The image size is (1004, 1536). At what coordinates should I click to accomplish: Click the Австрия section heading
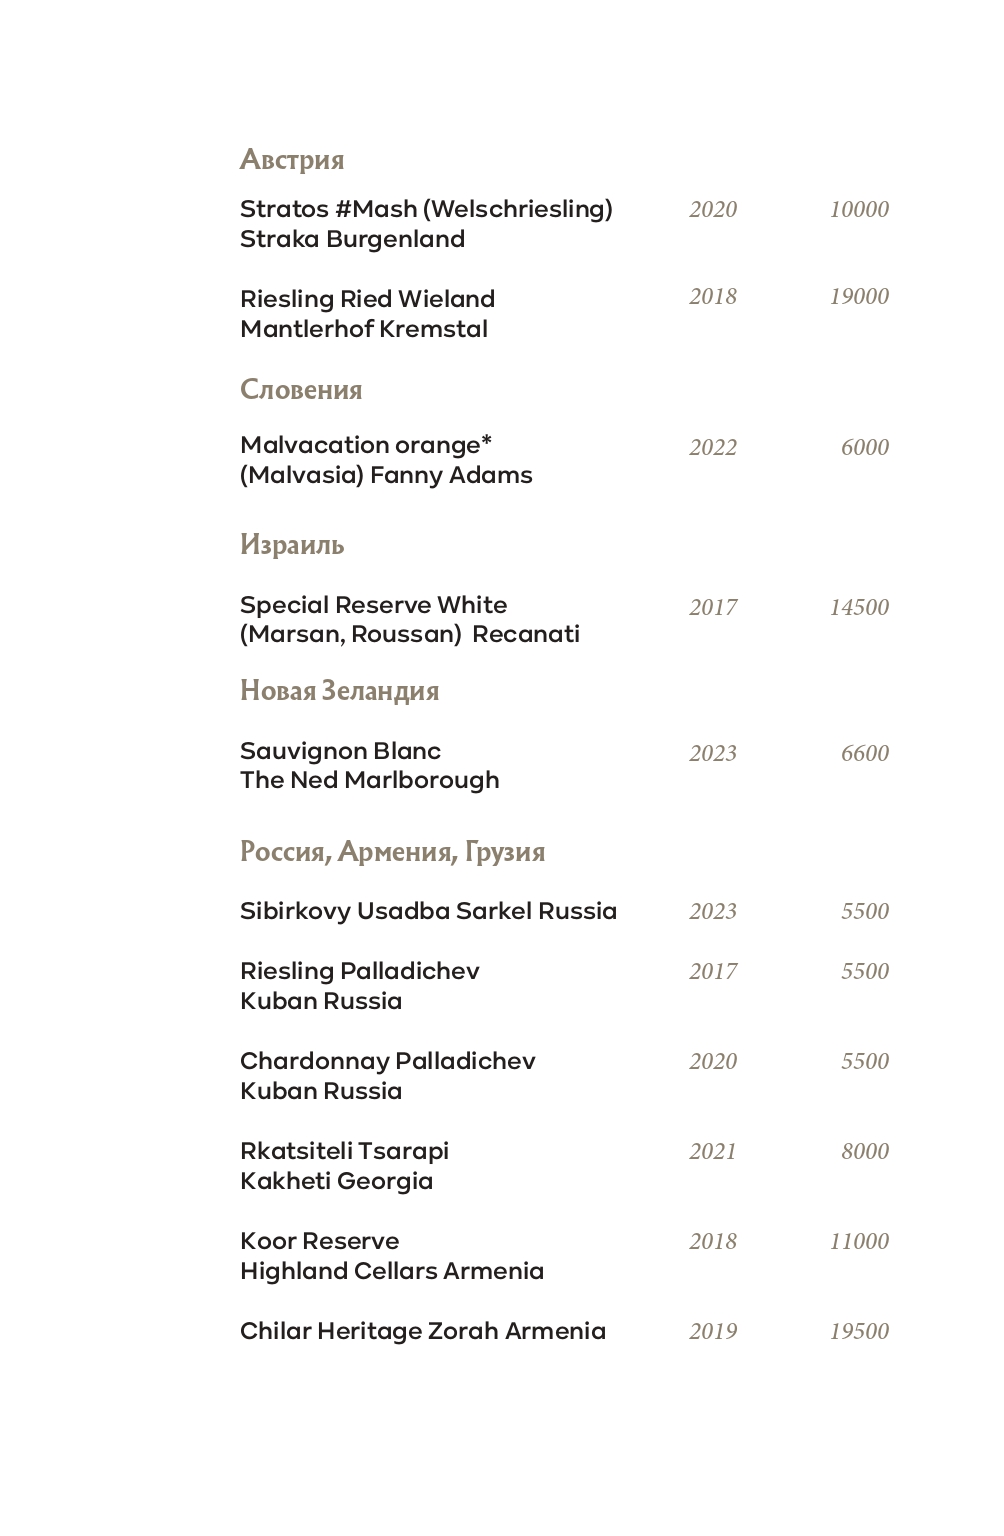[x=292, y=160]
